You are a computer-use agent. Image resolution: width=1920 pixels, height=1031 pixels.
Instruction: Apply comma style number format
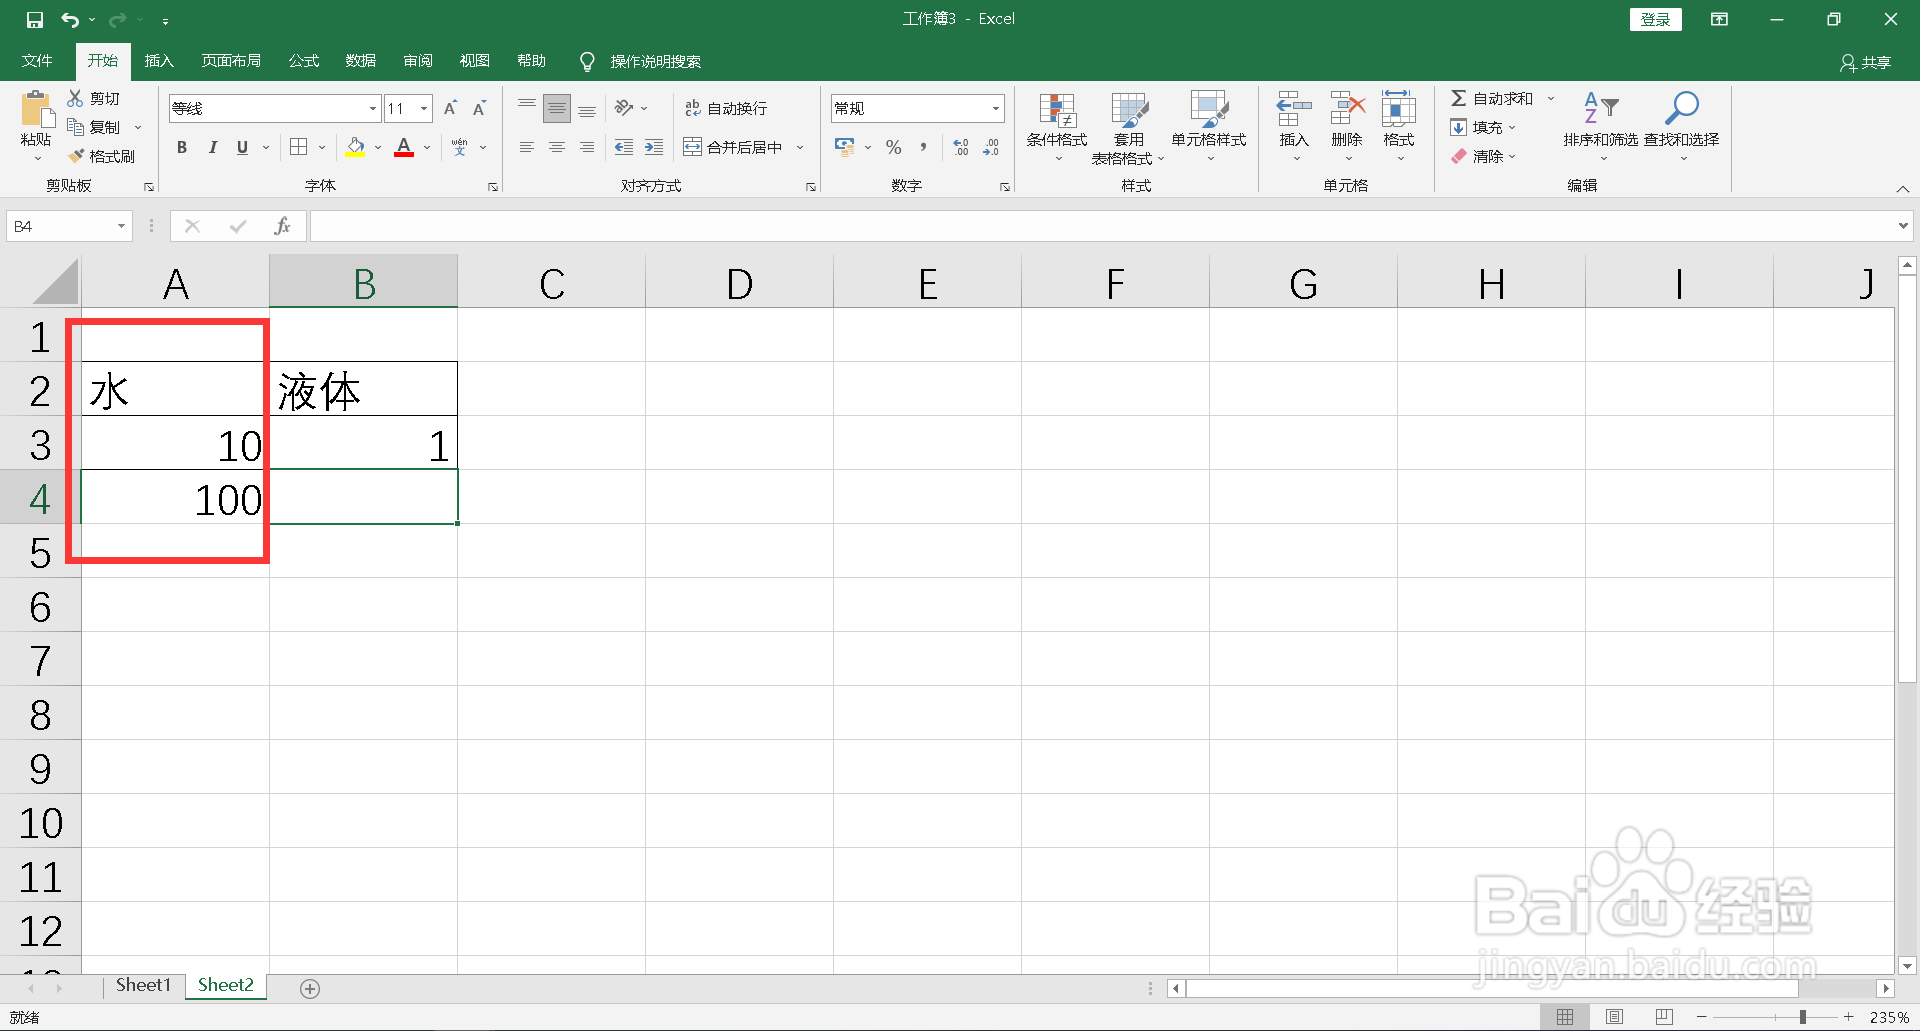coord(923,147)
